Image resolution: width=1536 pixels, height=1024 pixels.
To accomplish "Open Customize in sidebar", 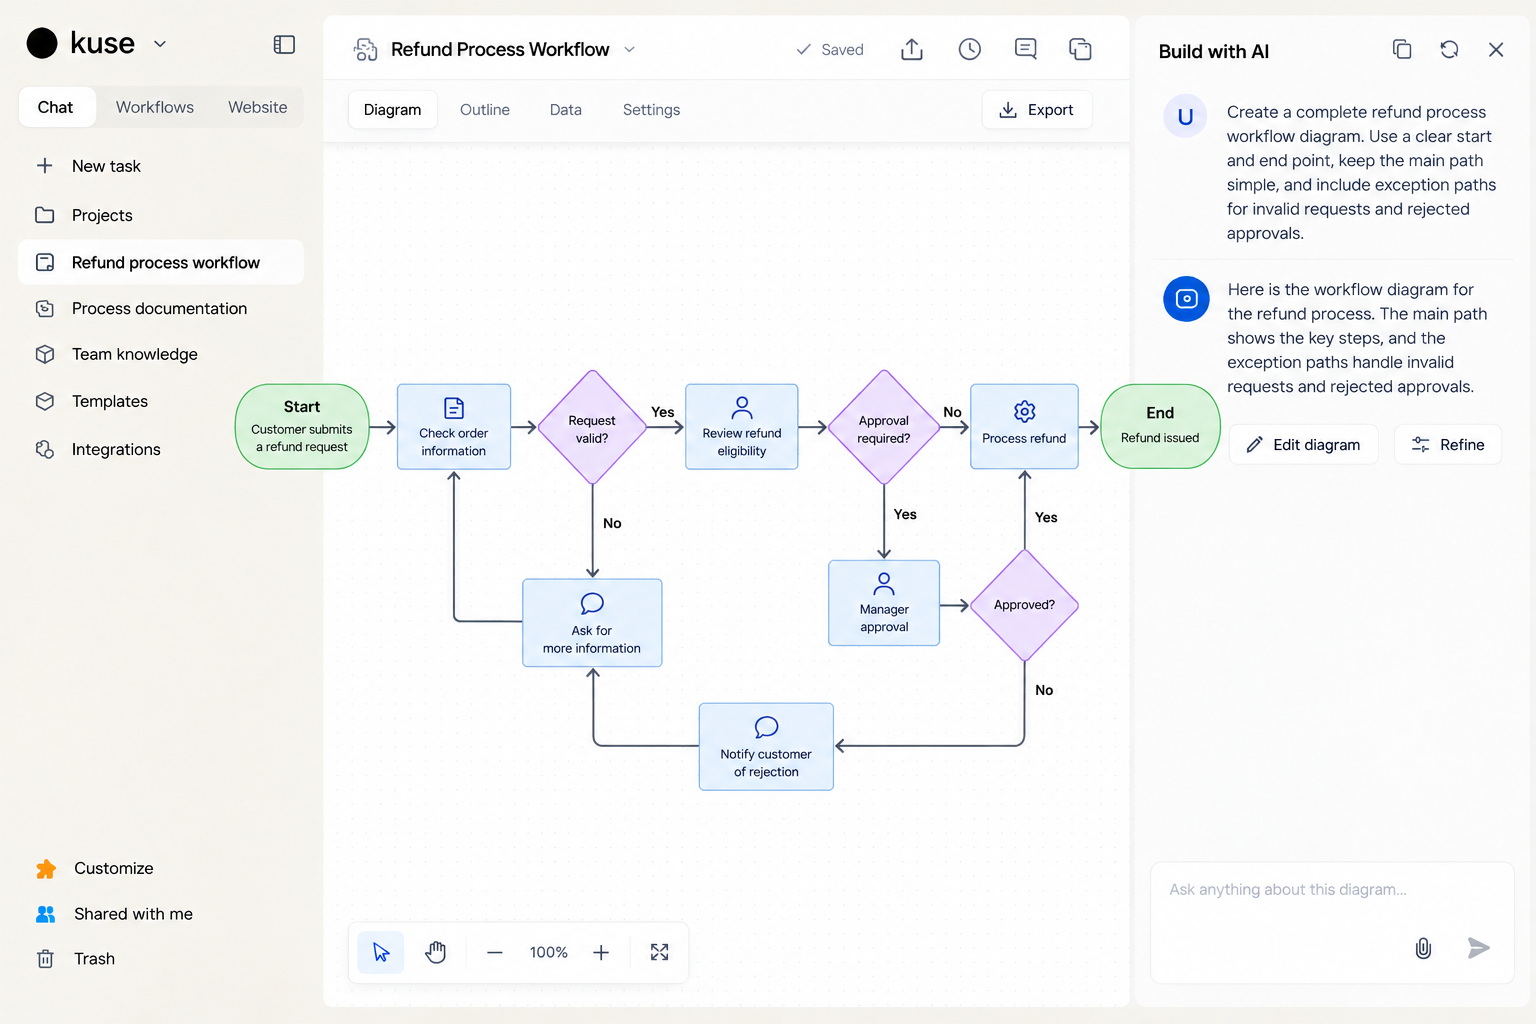I will click(x=161, y=868).
